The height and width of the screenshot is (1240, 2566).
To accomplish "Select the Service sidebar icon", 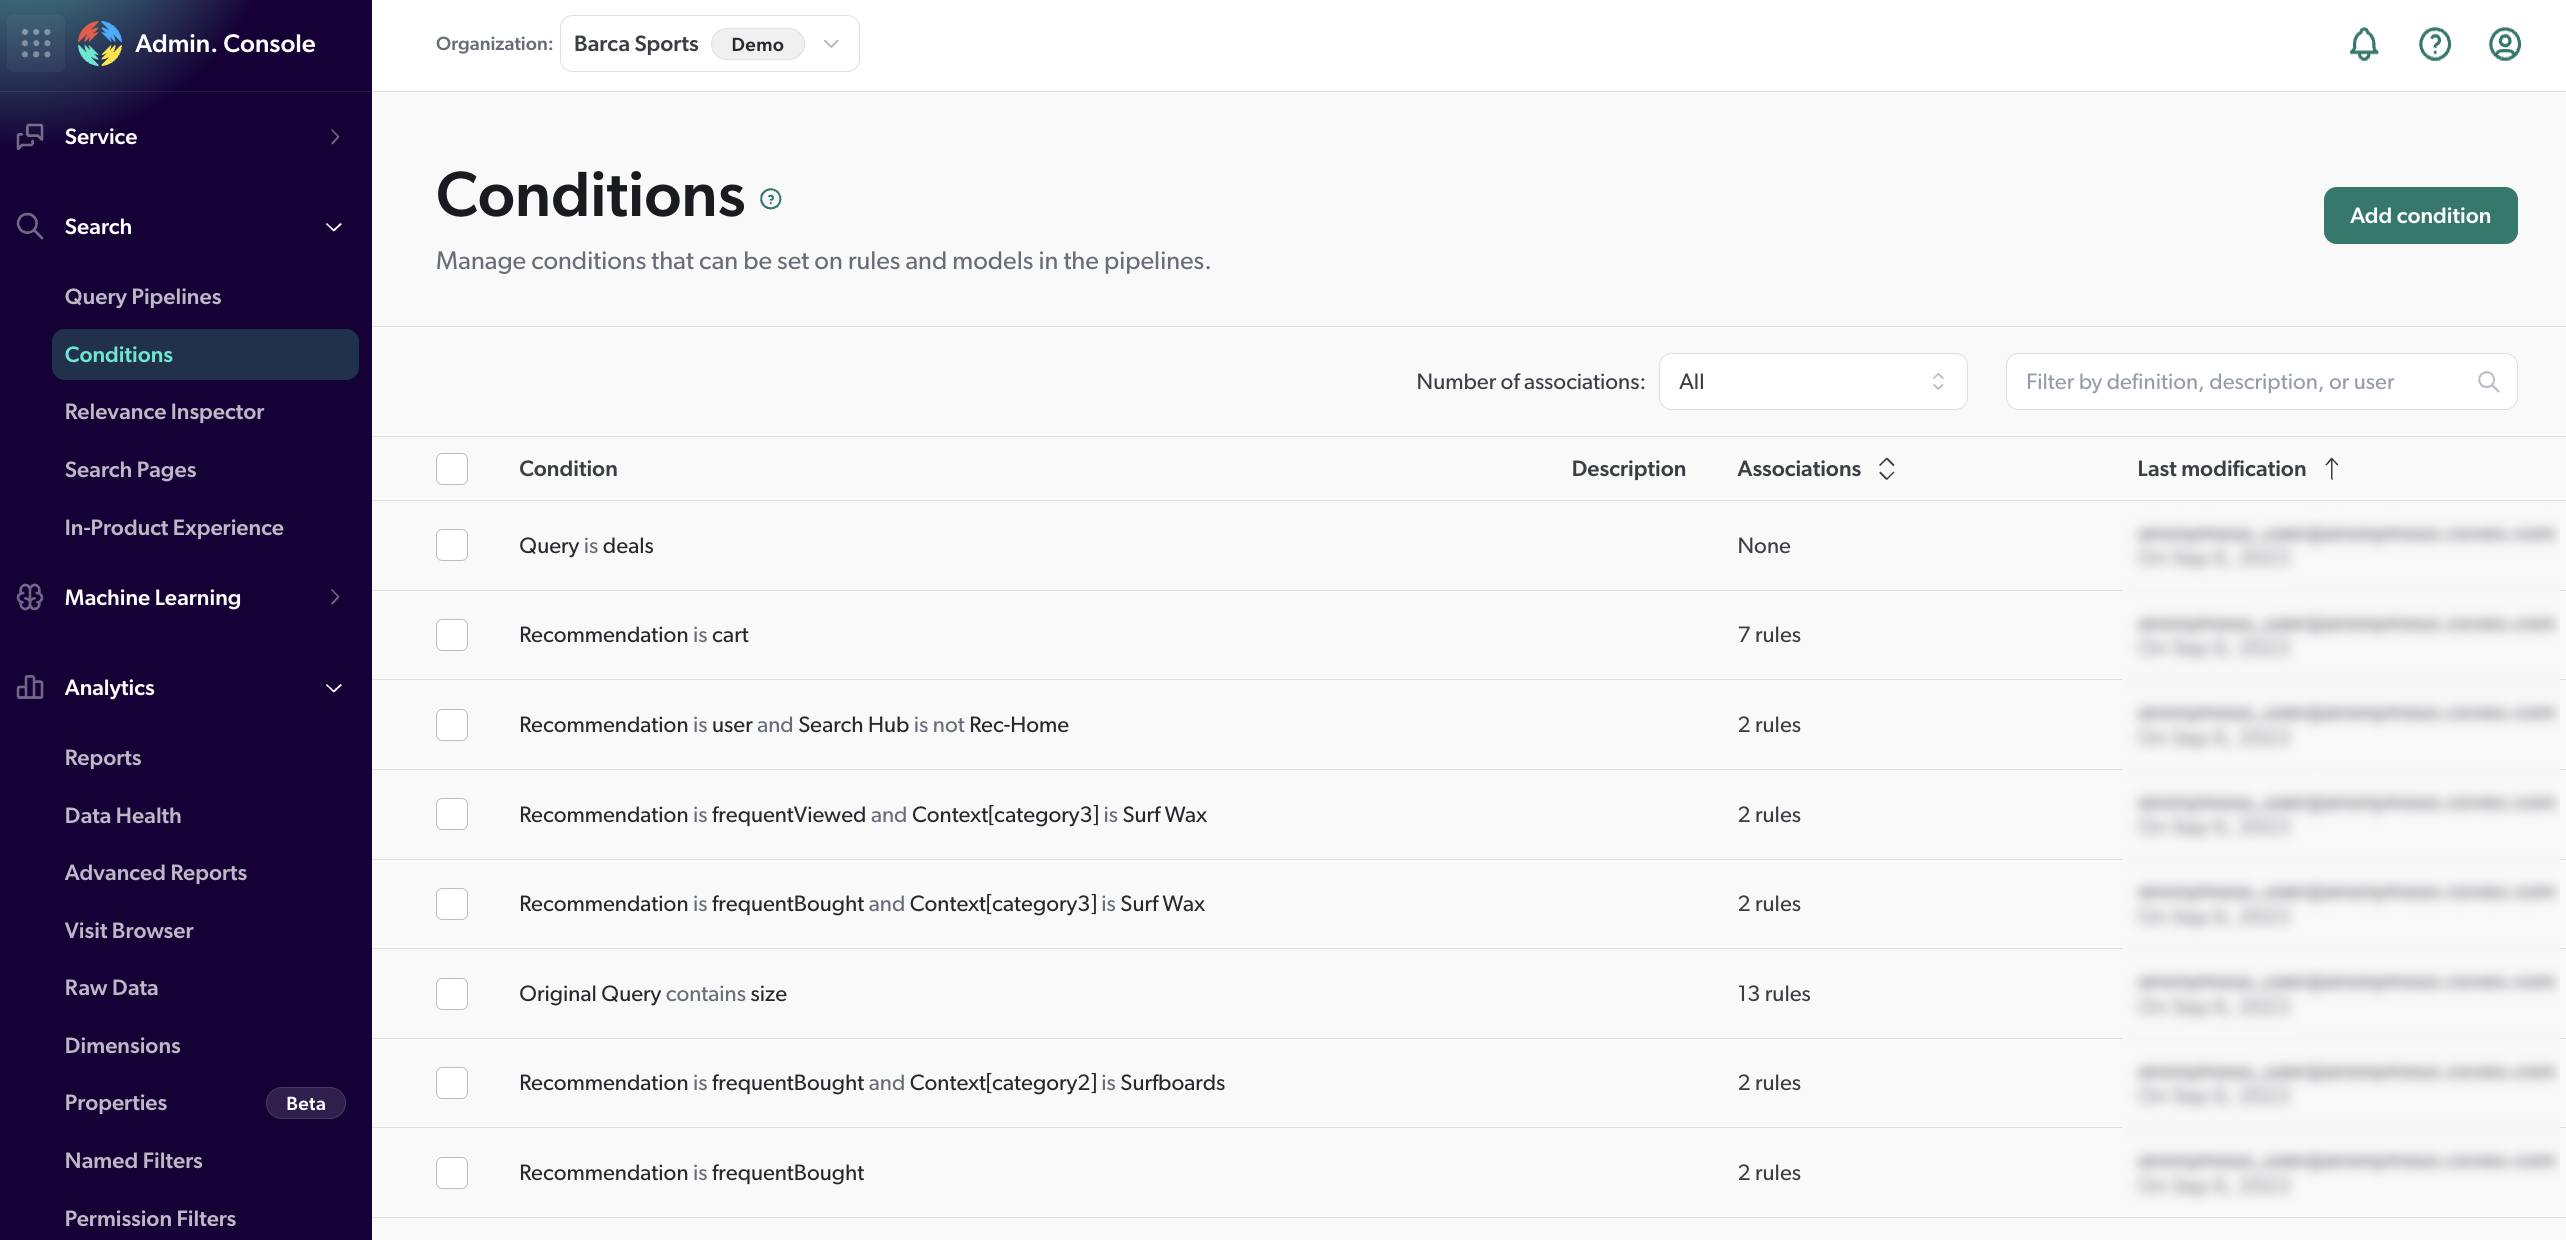I will pyautogui.click(x=30, y=136).
